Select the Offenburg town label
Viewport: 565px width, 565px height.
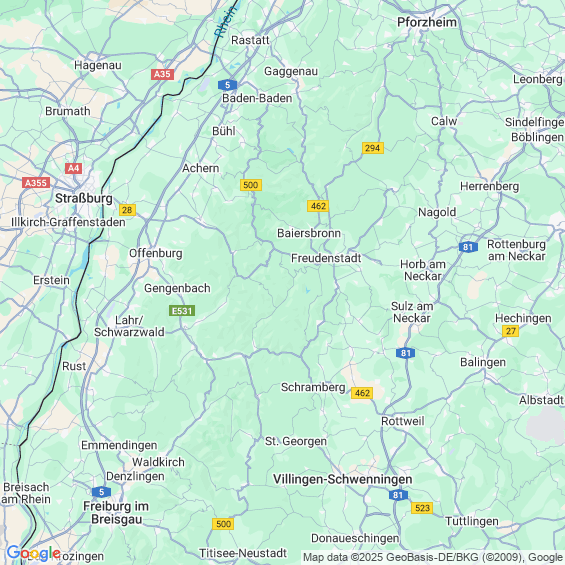pyautogui.click(x=156, y=253)
